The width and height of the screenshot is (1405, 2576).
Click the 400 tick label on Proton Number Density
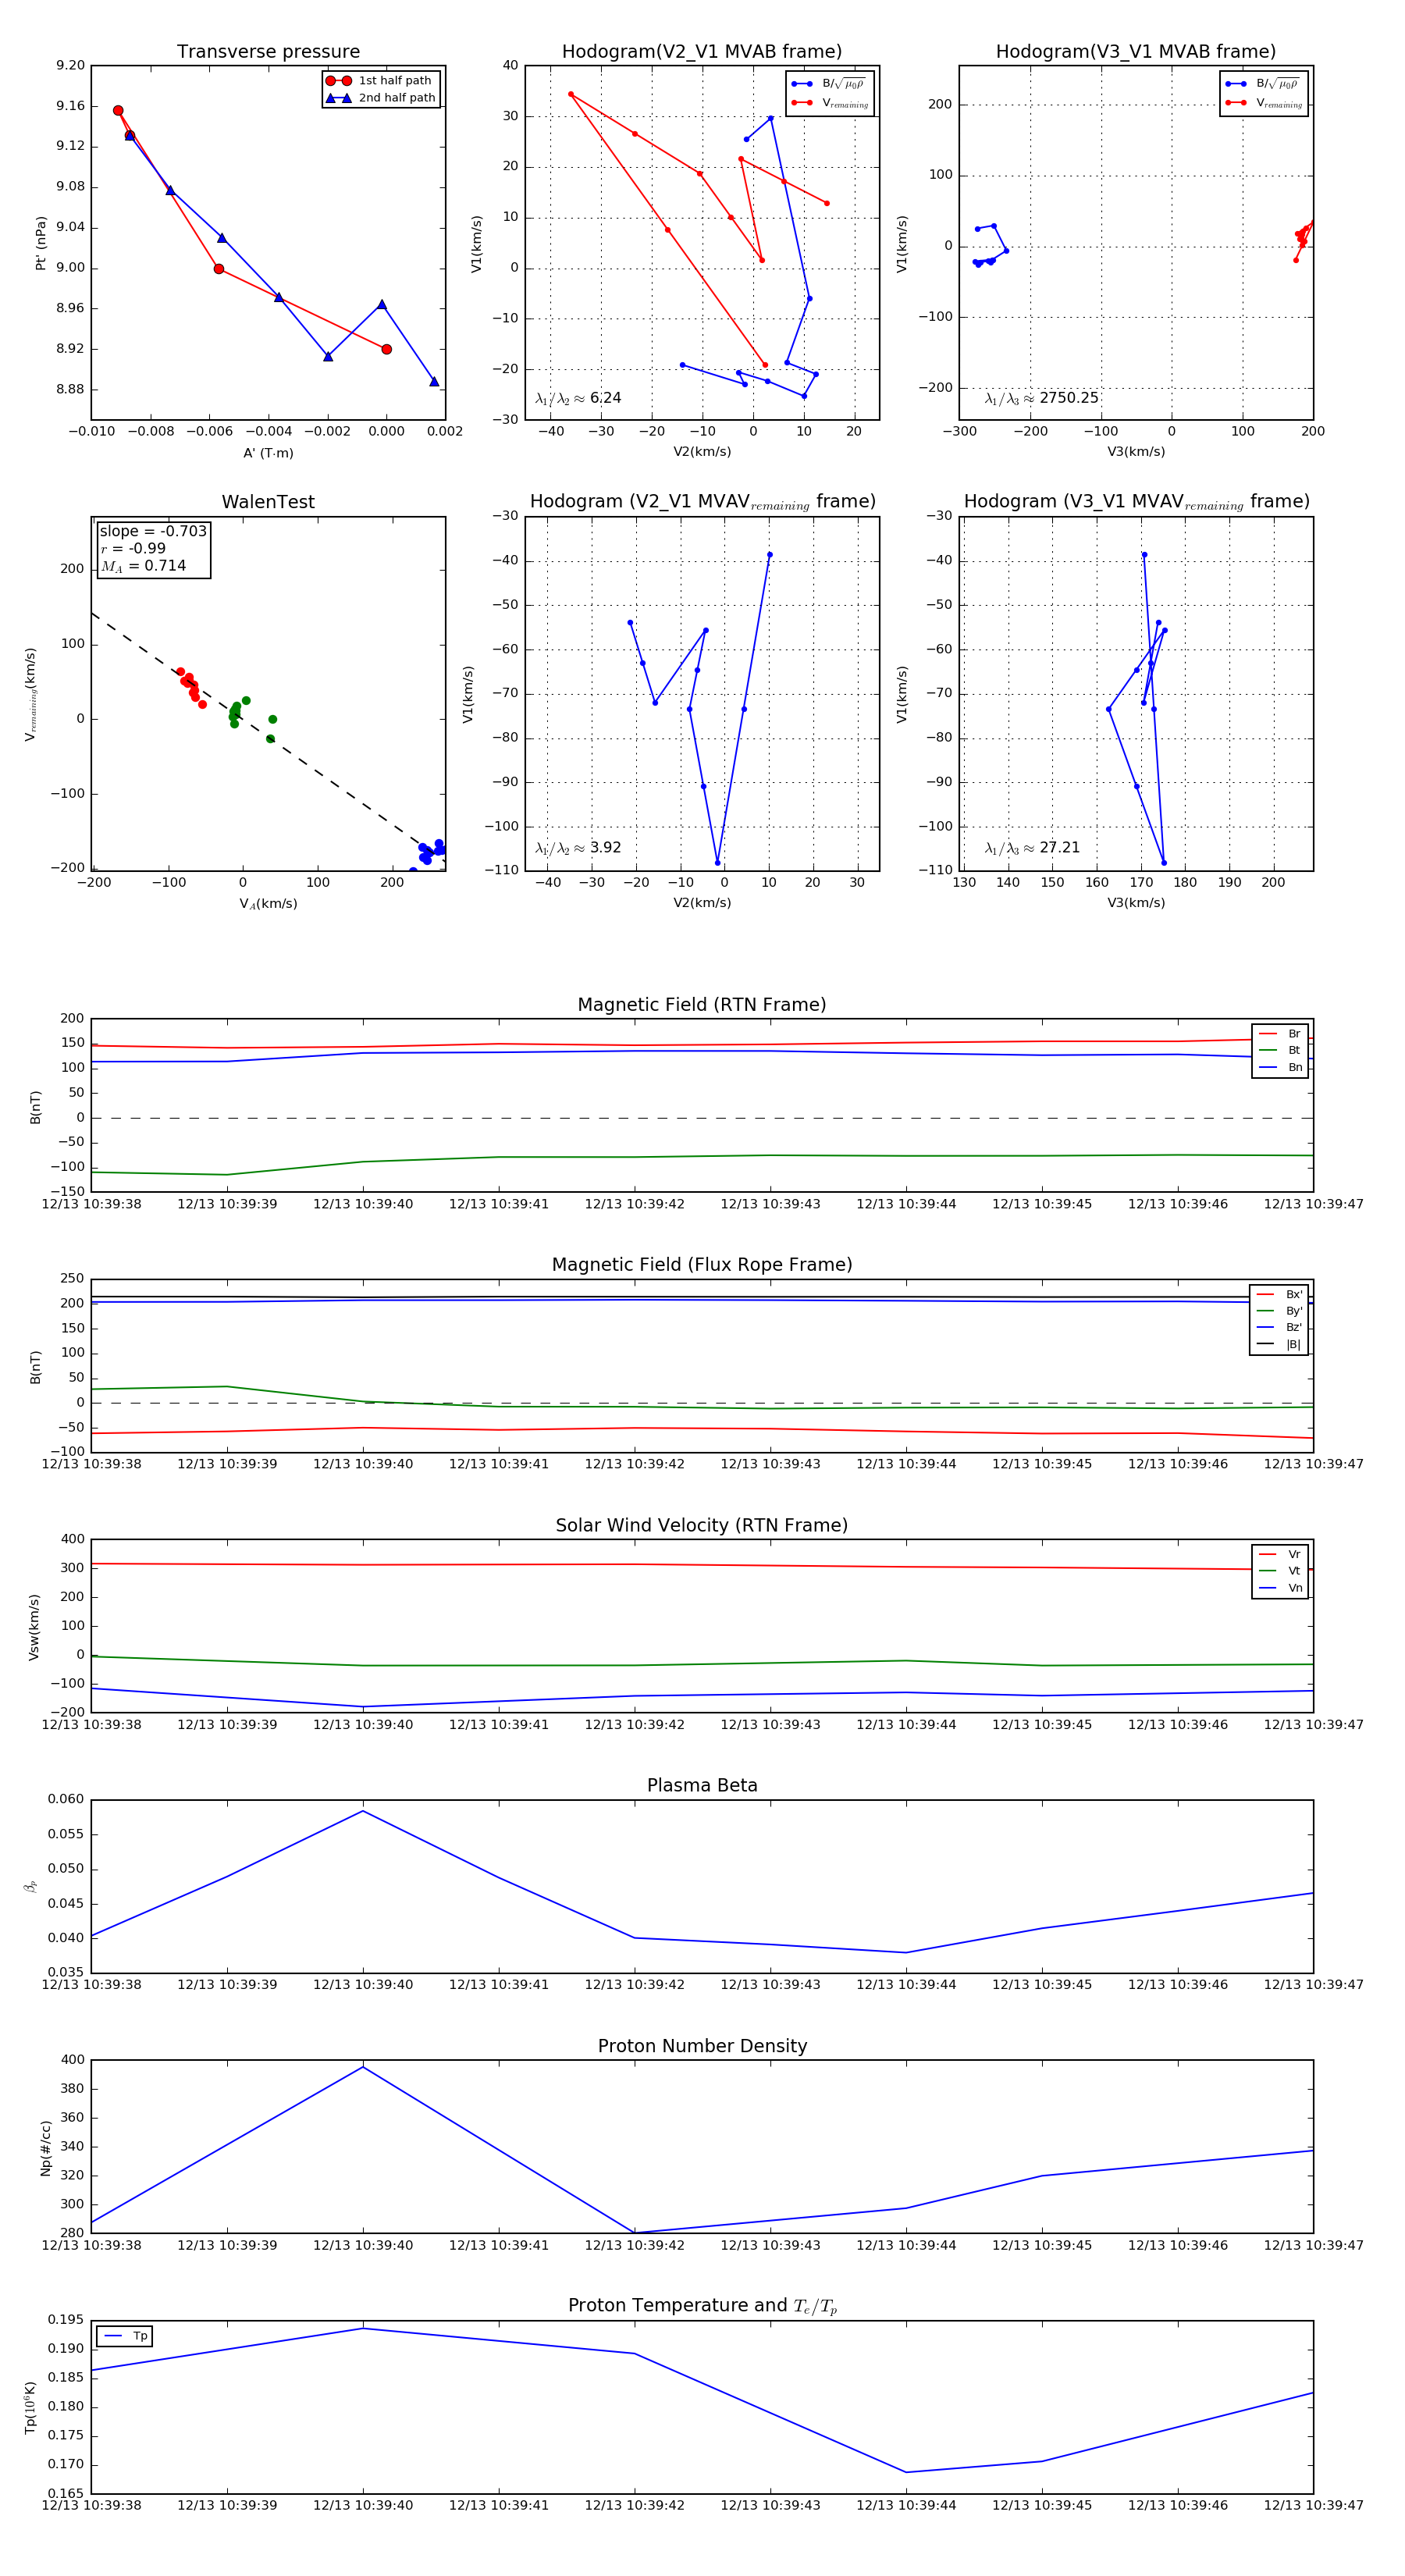[x=73, y=2060]
